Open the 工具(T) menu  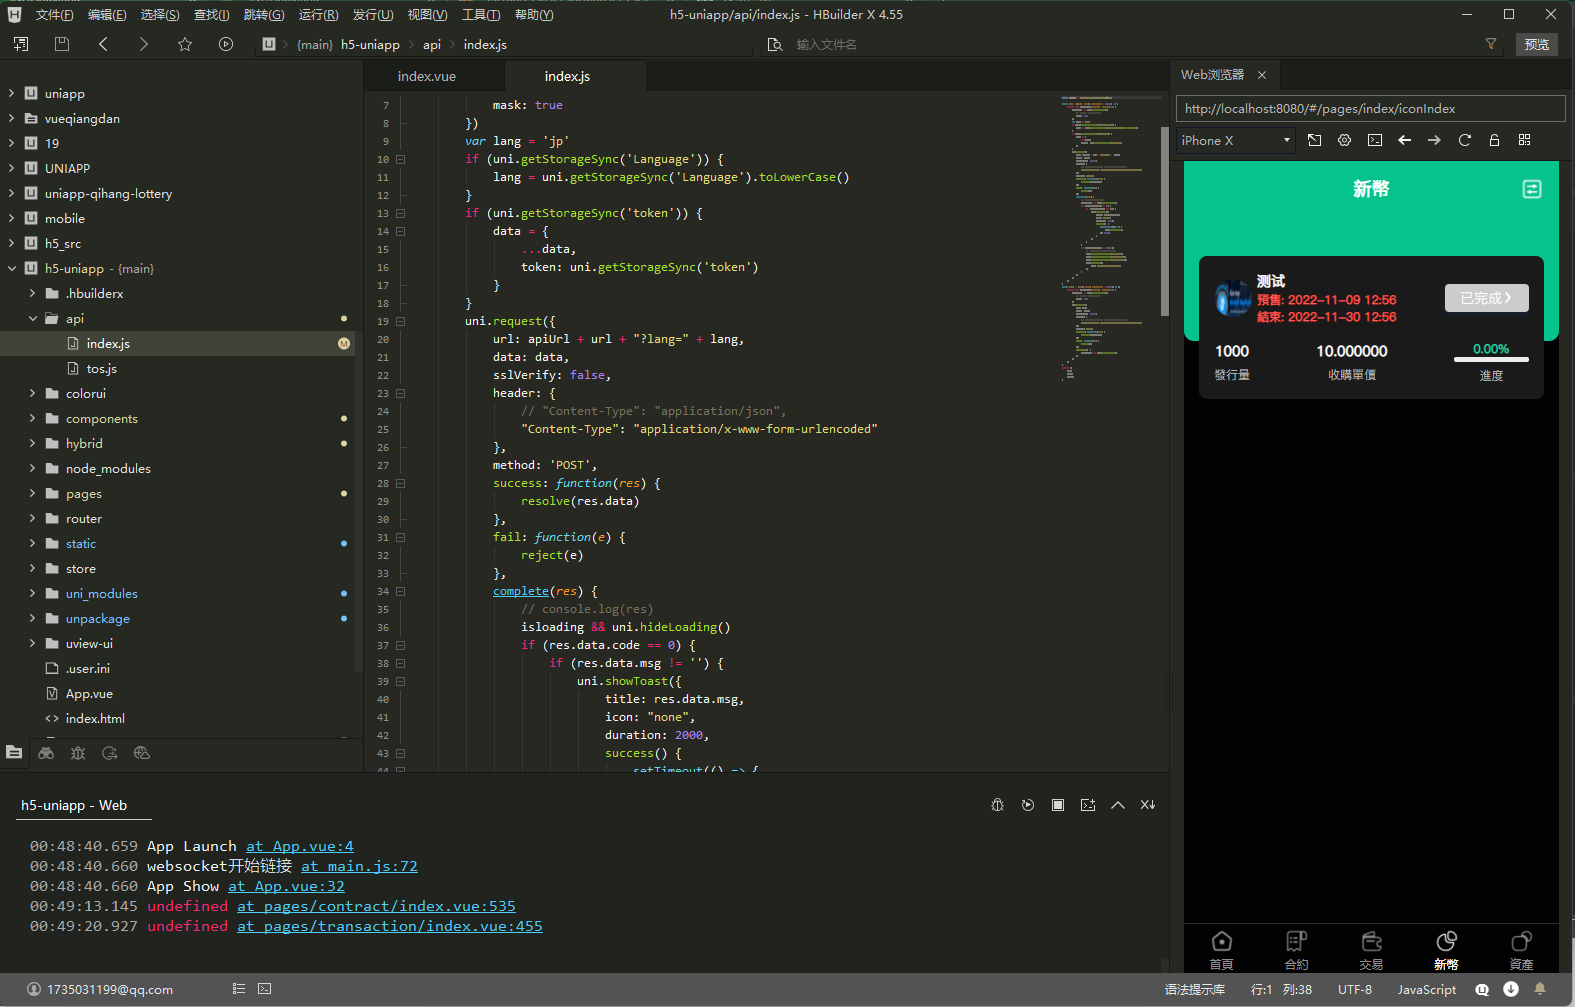[481, 15]
